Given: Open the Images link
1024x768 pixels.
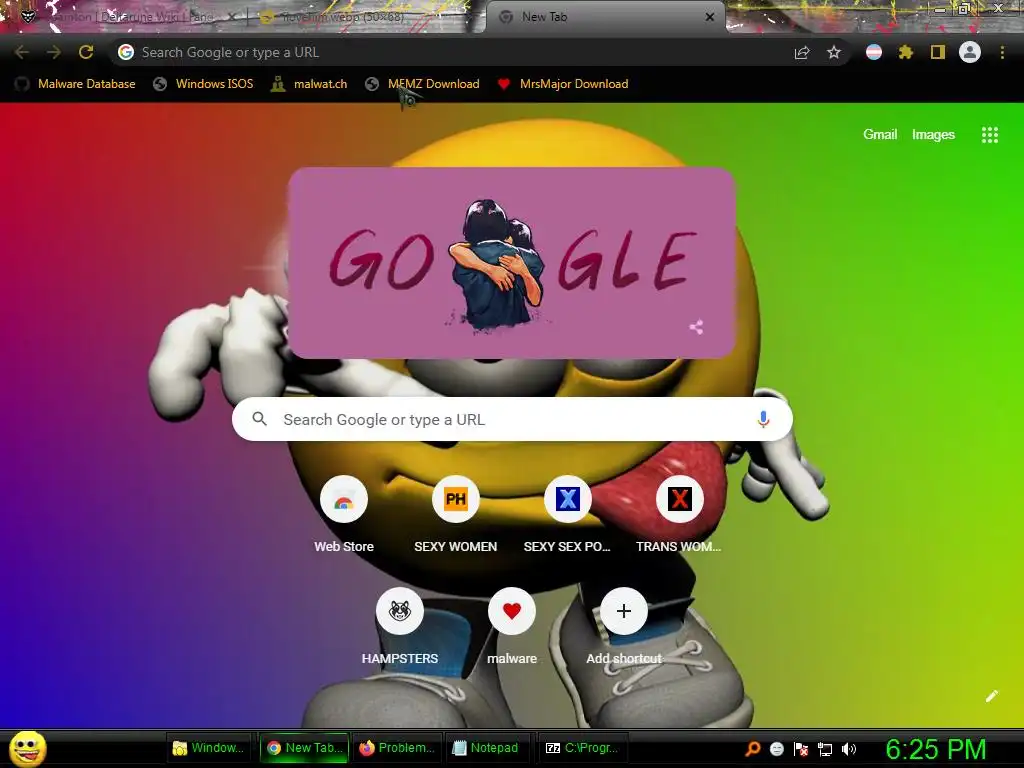Looking at the screenshot, I should click(933, 135).
